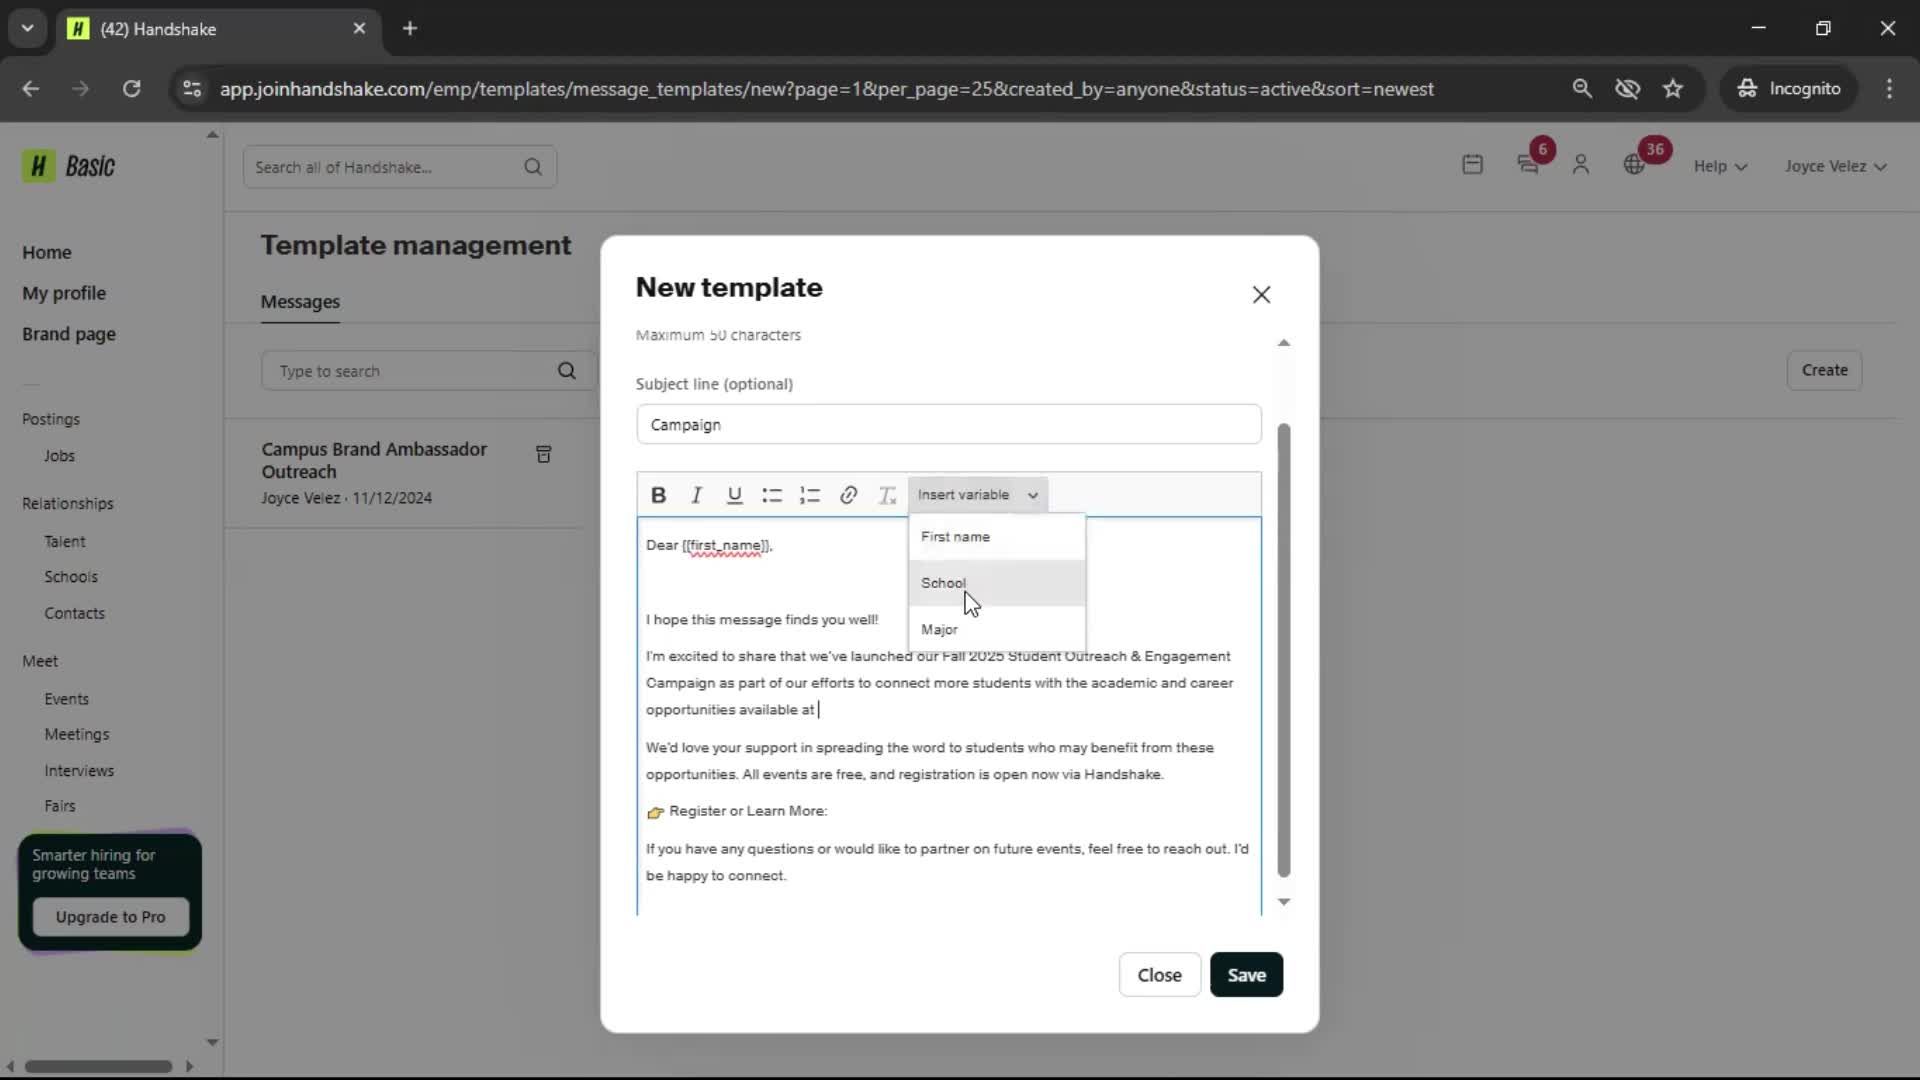The width and height of the screenshot is (1920, 1080).
Task: Open messages with 6 notifications
Action: pos(1527,165)
